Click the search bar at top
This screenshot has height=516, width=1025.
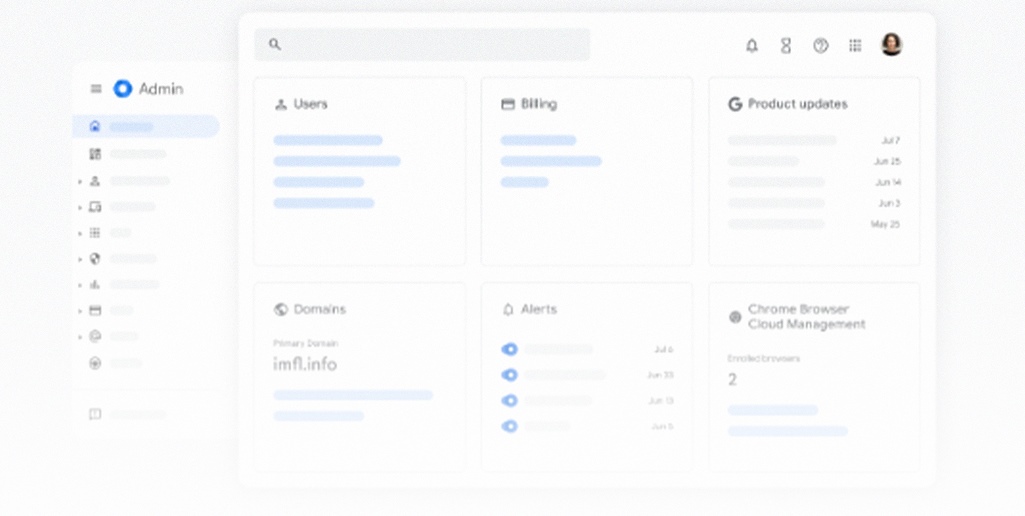pos(422,45)
